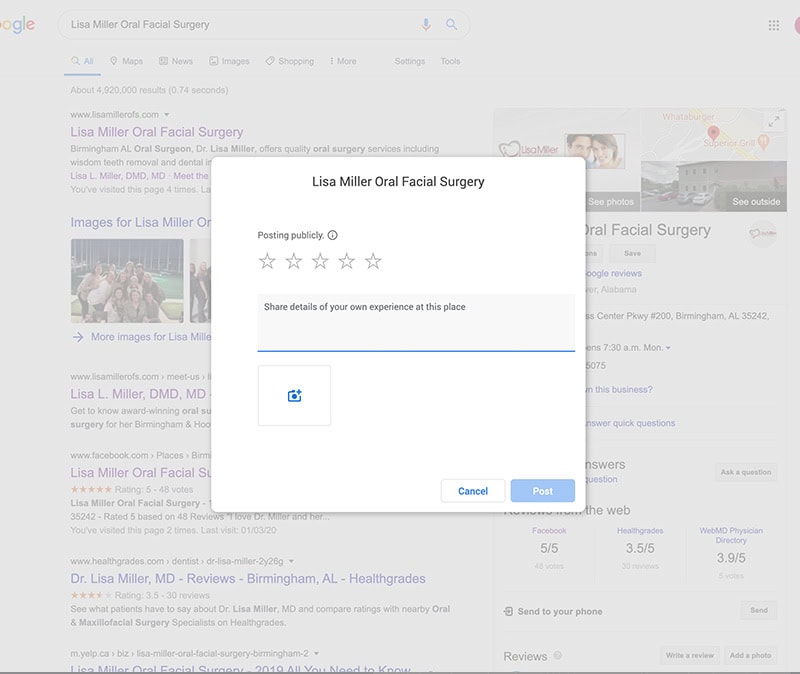The height and width of the screenshot is (674, 800).
Task: Cancel the review dialog
Action: click(x=473, y=491)
